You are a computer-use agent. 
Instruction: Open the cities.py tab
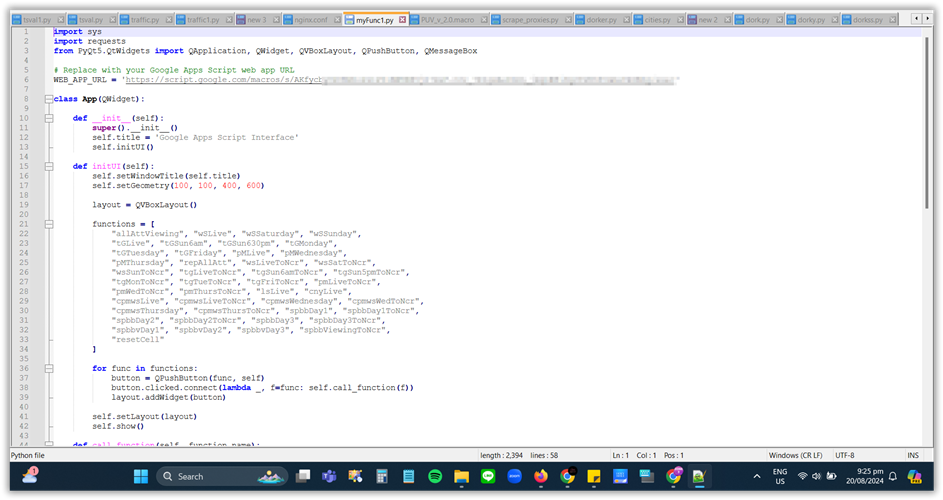click(x=657, y=20)
